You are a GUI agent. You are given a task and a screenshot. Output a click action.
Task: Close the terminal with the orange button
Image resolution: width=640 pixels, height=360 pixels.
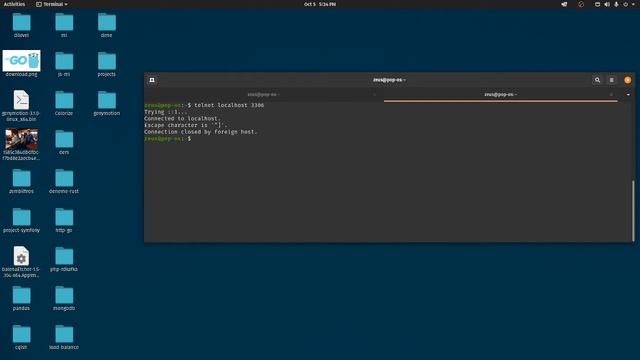pos(627,80)
